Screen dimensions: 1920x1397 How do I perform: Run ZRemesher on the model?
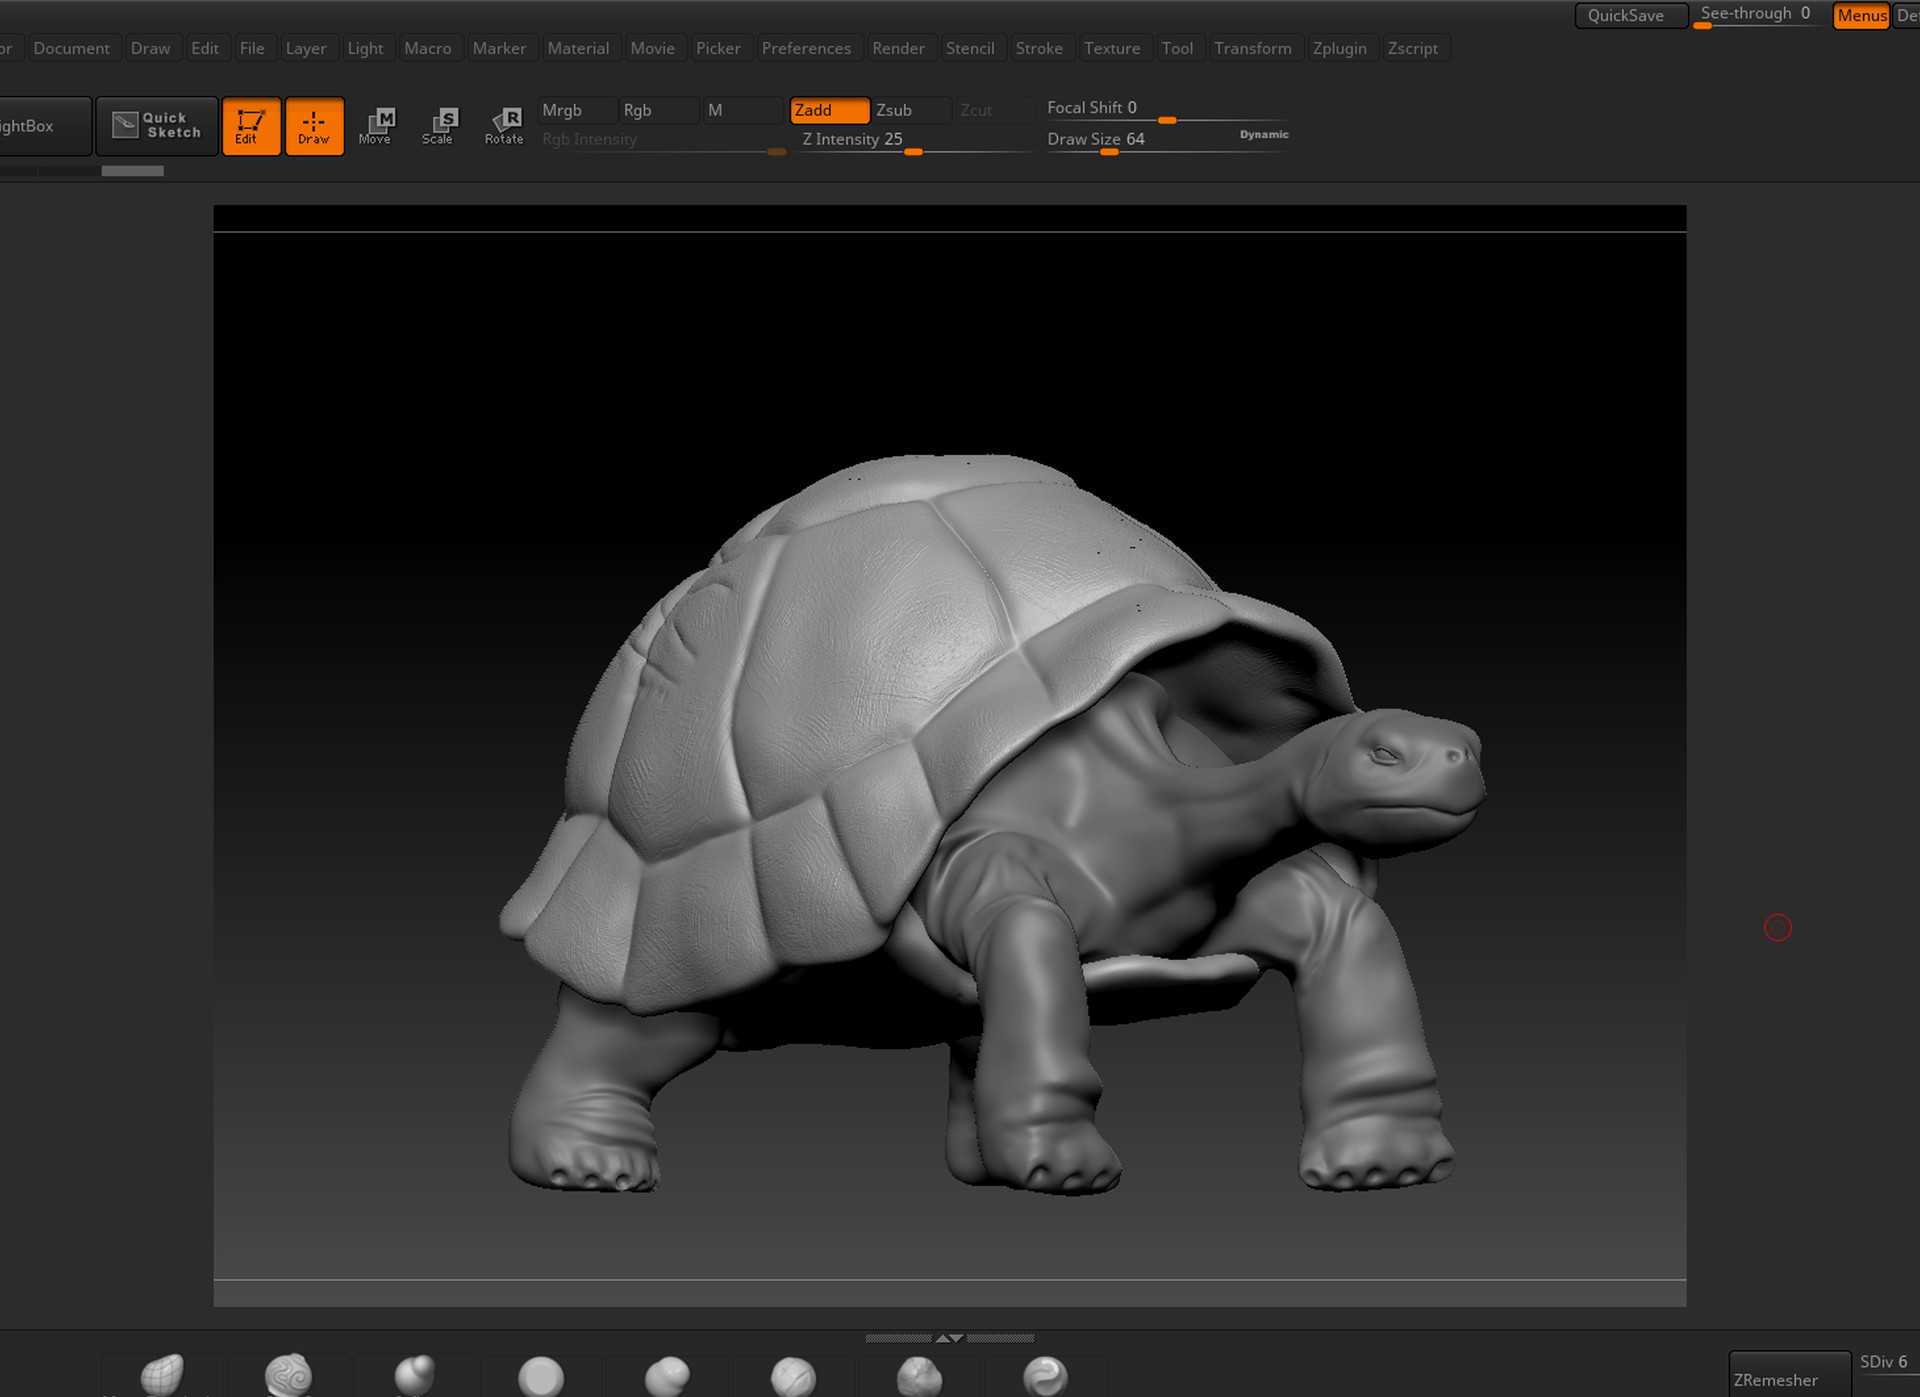(x=1789, y=1379)
